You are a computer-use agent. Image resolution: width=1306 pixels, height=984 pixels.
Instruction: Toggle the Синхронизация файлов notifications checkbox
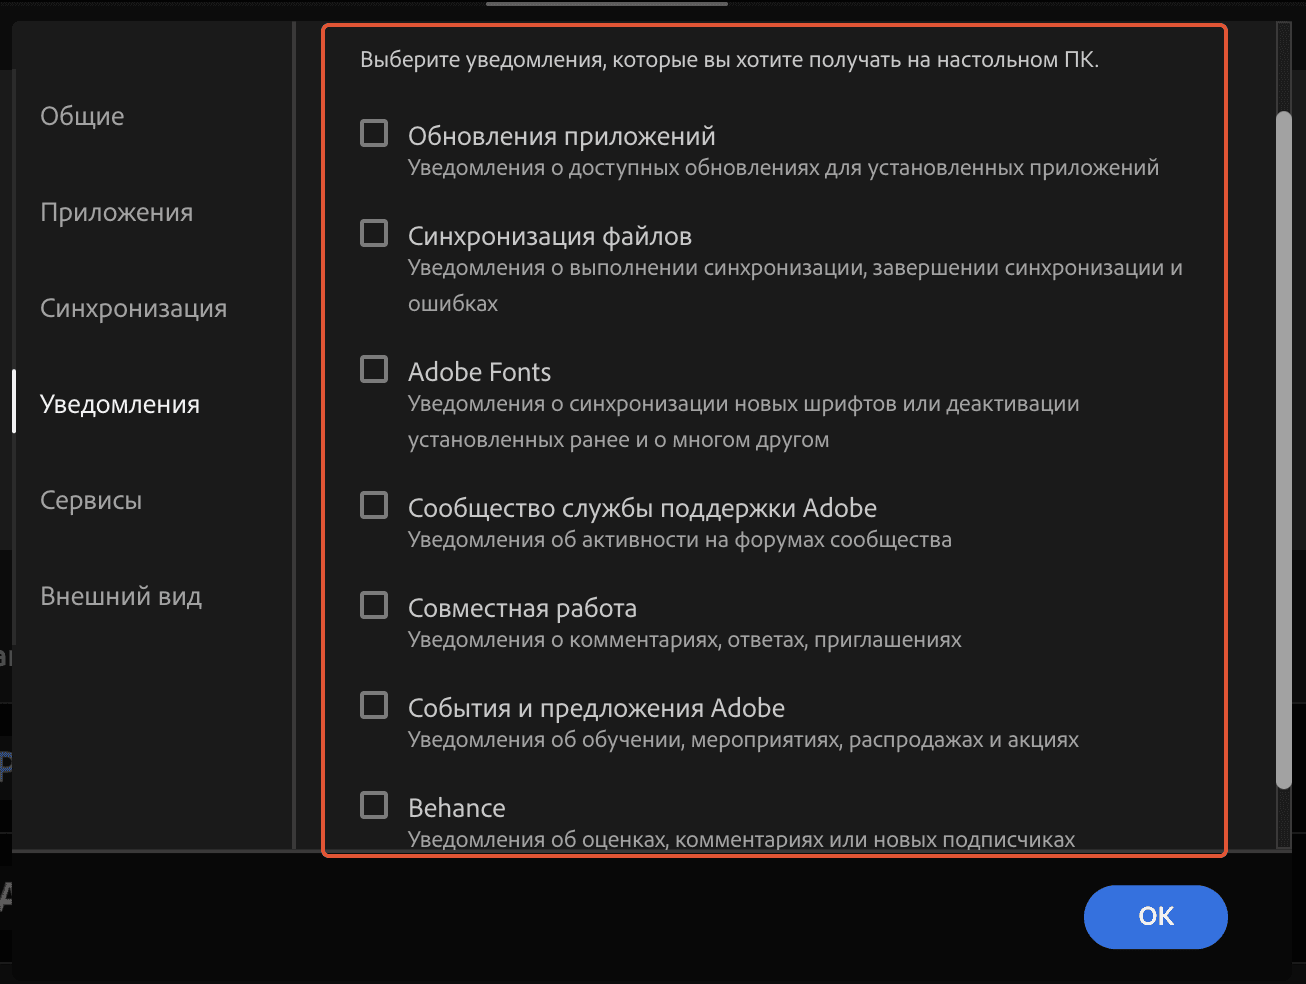coord(374,233)
